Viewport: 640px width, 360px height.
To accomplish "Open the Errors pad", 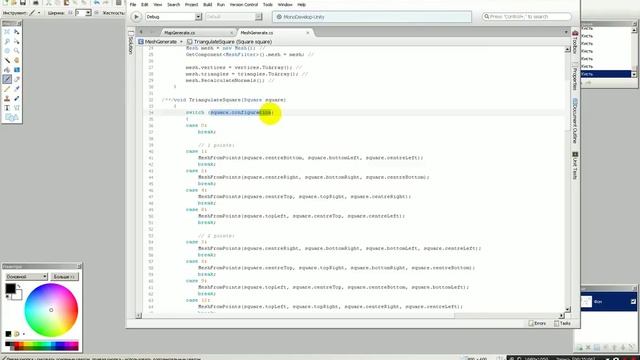I will [x=537, y=323].
